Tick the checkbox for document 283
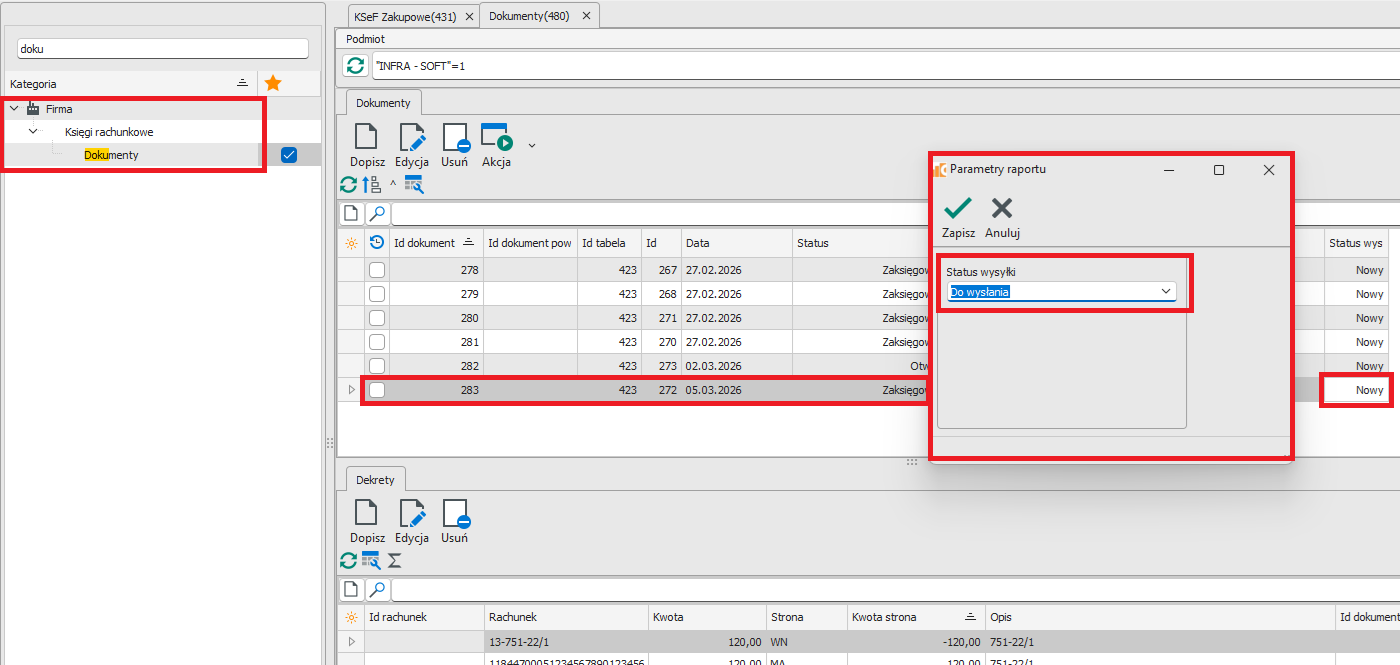The width and height of the screenshot is (1400, 665). (376, 390)
